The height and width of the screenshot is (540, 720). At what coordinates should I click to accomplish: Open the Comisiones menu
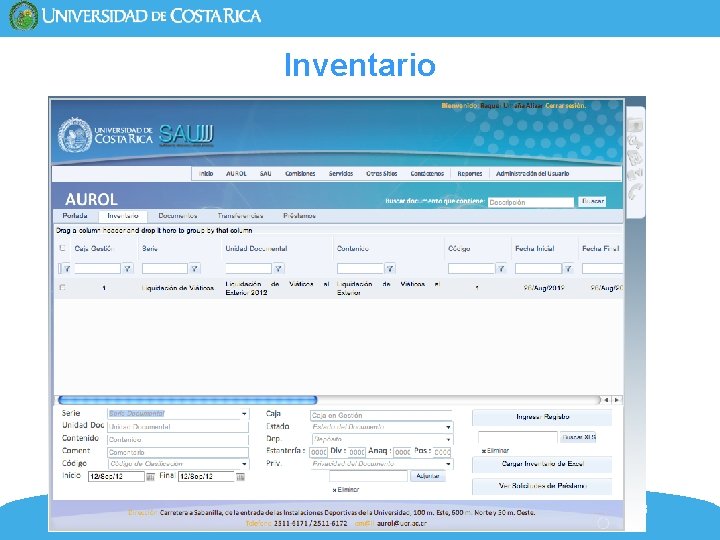[x=300, y=174]
